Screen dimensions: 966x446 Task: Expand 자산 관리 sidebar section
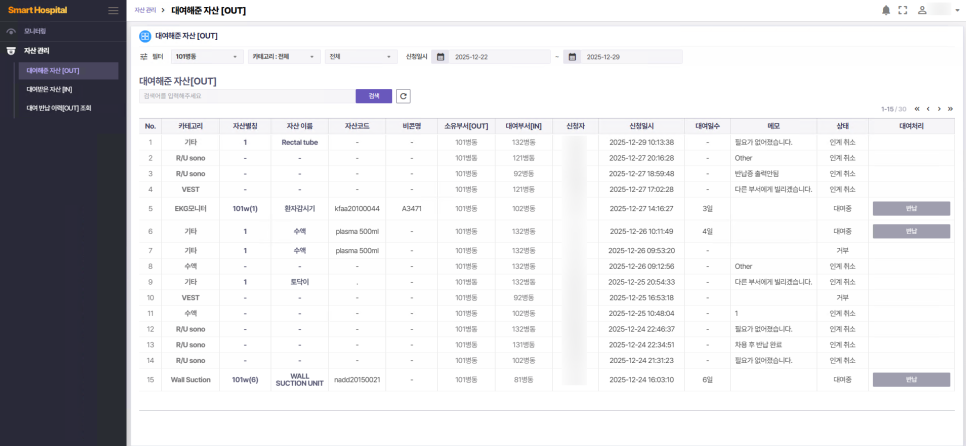click(37, 50)
